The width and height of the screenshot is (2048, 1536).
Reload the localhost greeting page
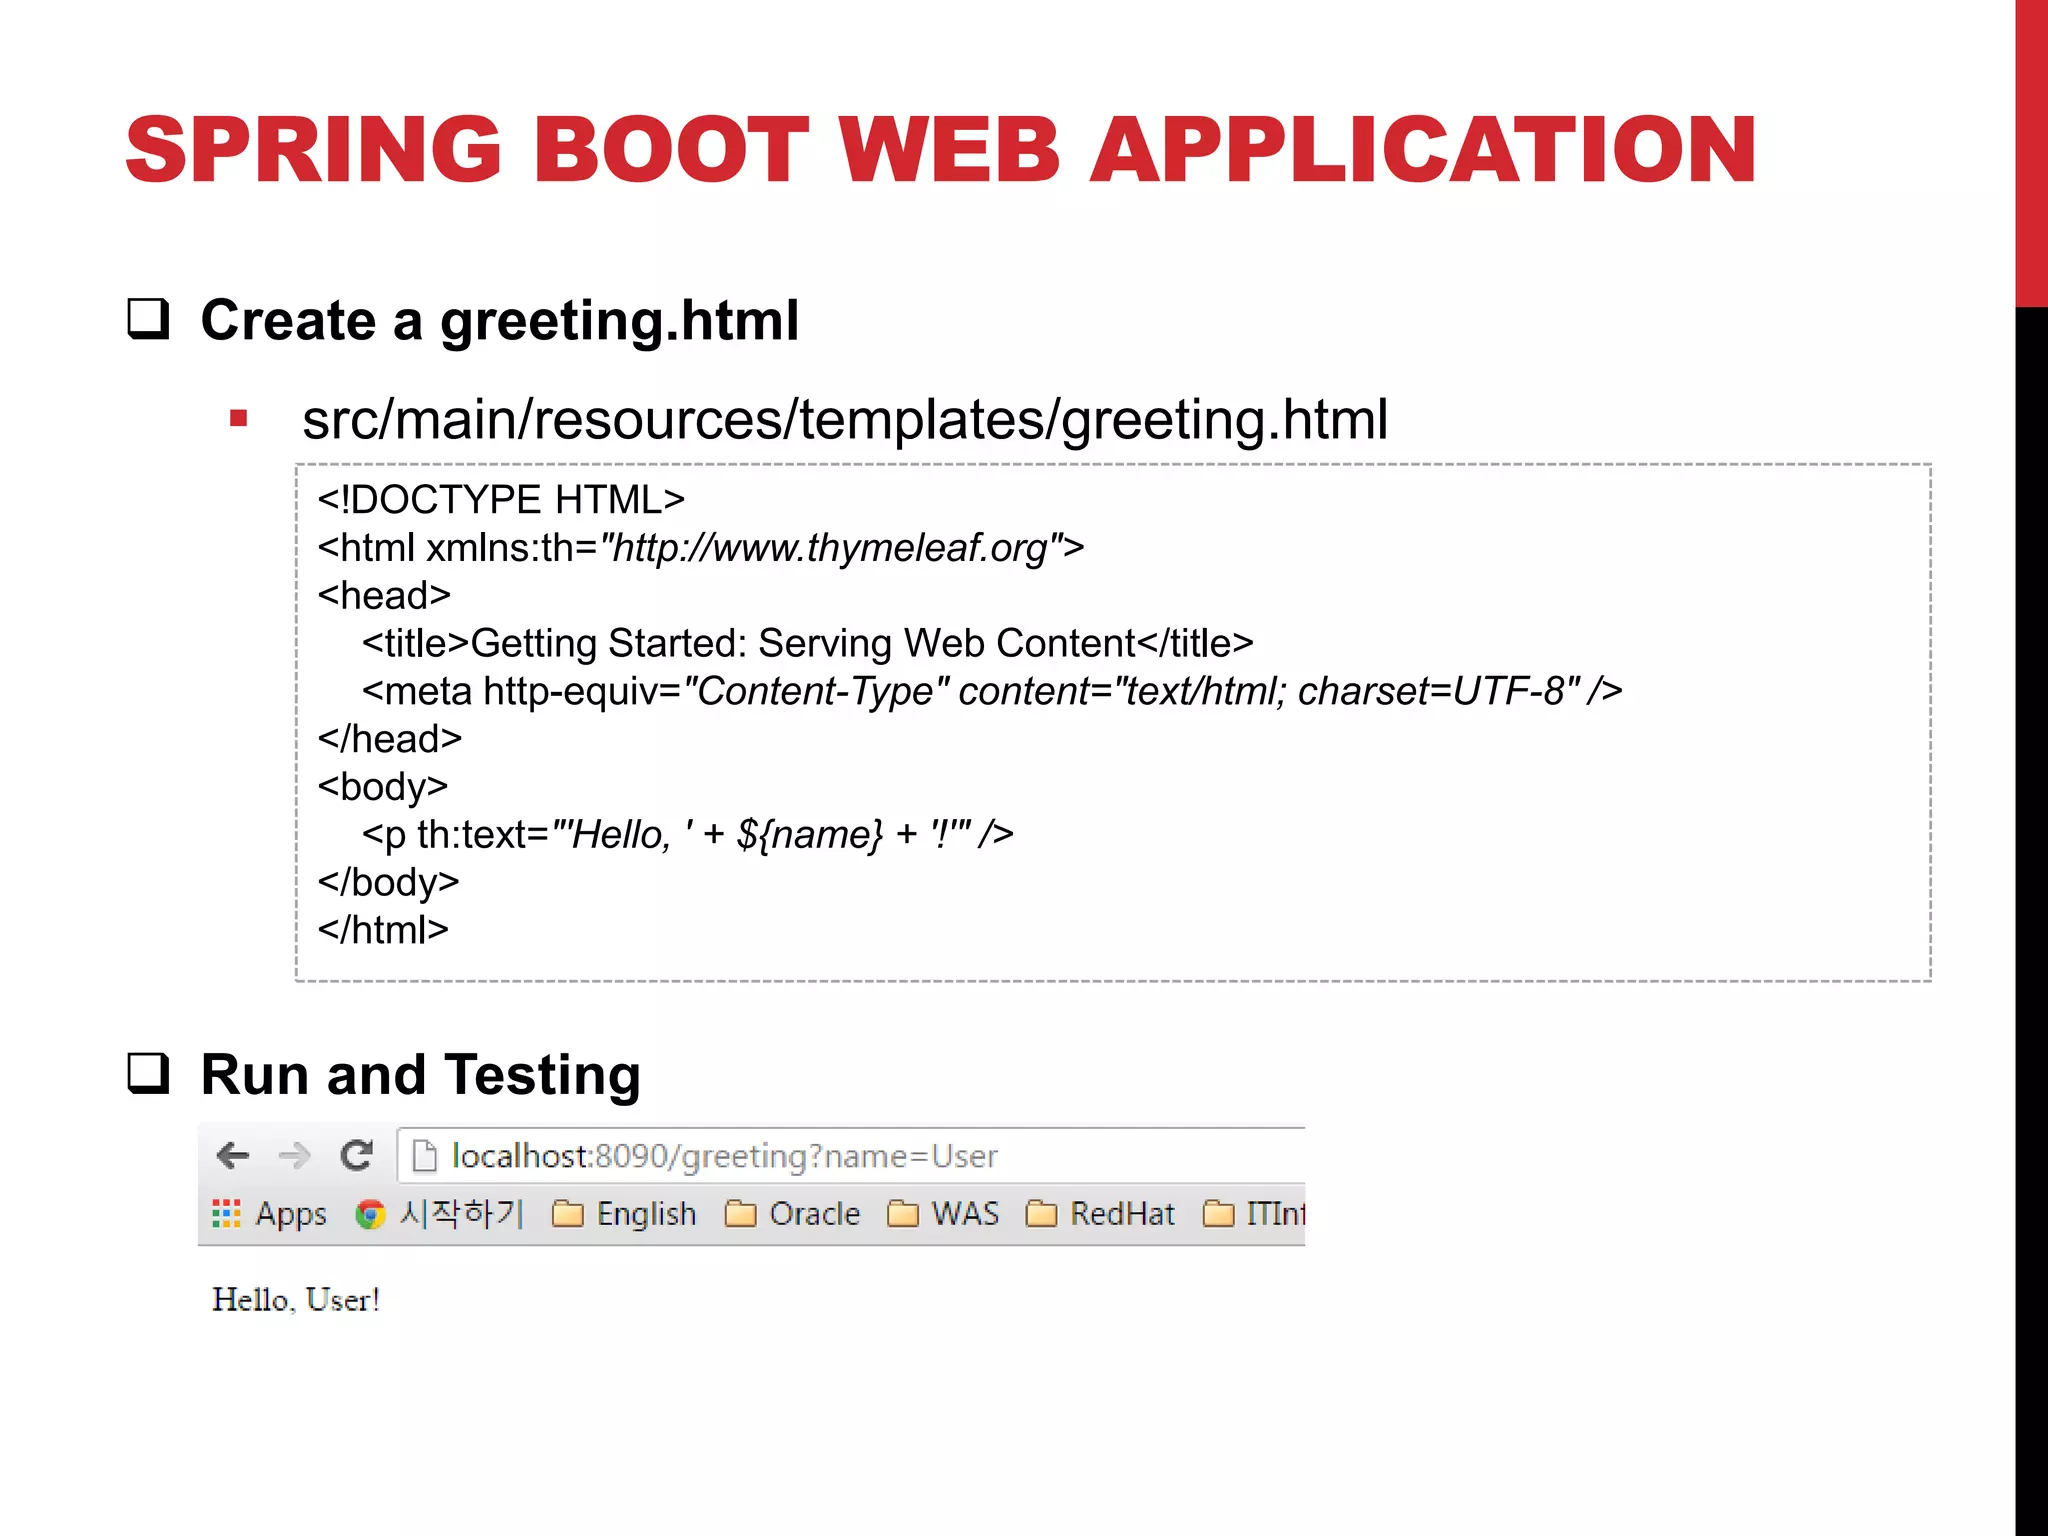pyautogui.click(x=357, y=1156)
